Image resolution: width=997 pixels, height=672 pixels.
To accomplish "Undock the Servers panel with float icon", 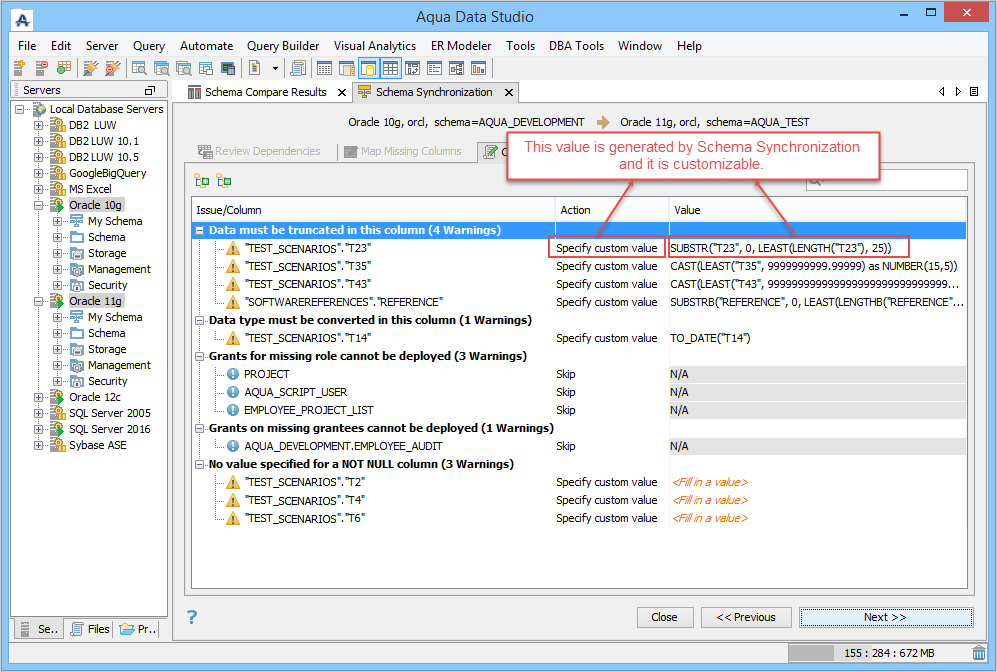I will (x=150, y=90).
